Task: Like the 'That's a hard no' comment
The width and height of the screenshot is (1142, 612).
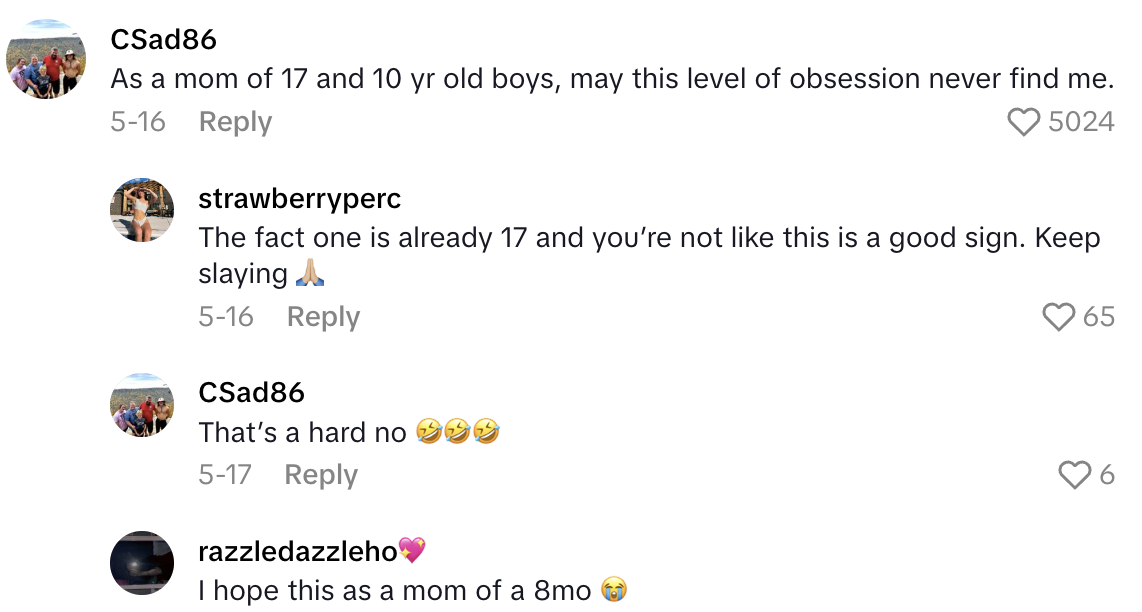Action: [1077, 474]
